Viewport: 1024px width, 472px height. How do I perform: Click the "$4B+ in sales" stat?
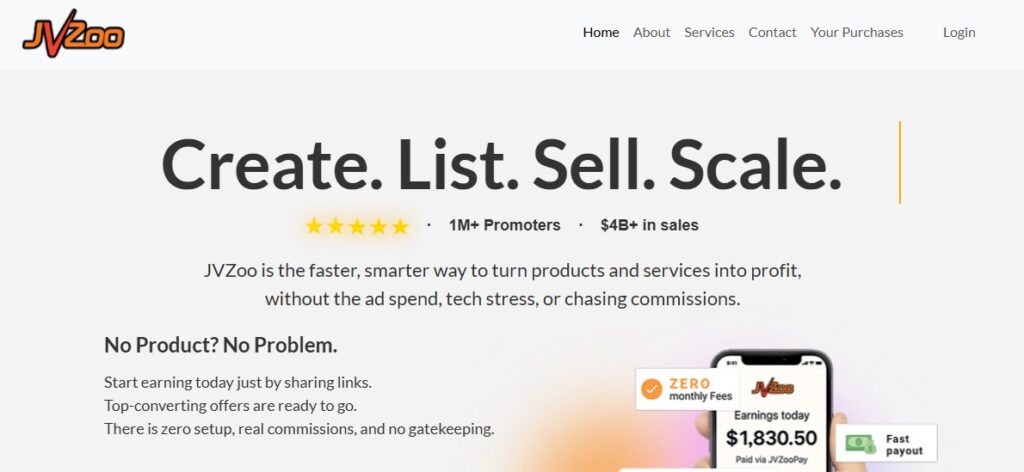point(649,226)
